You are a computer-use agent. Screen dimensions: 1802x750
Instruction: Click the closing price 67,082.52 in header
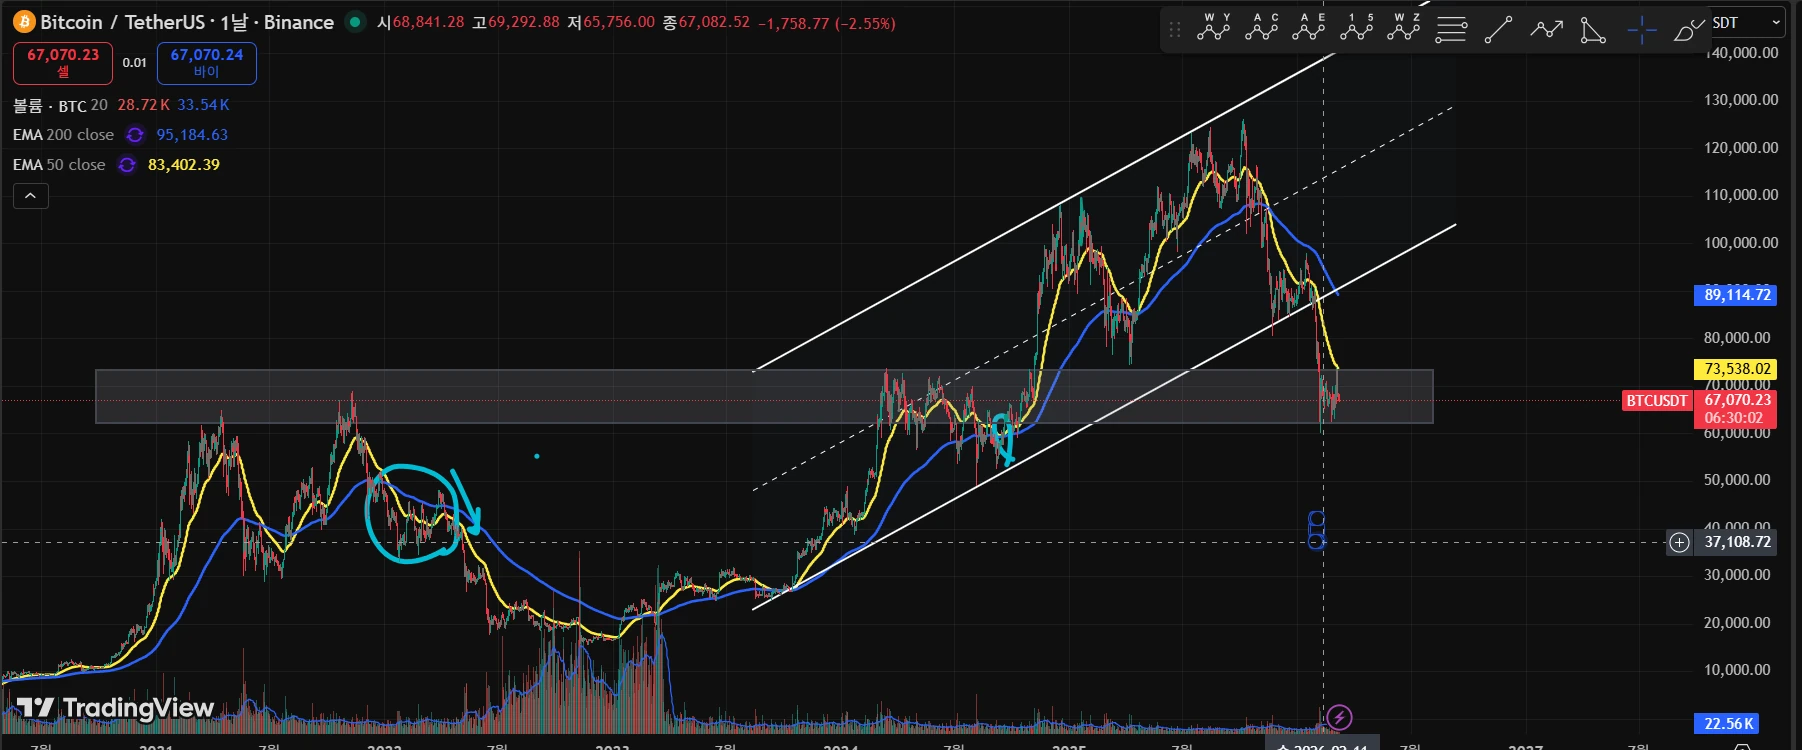(714, 22)
